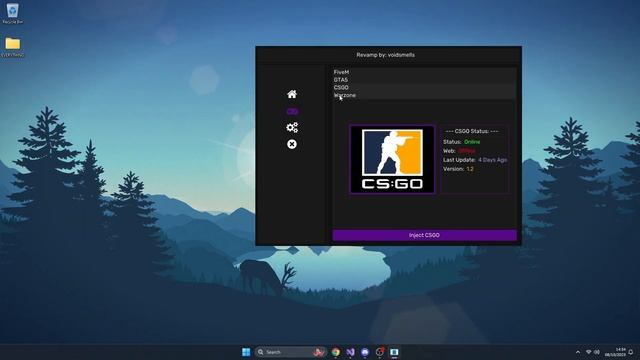
Task: Click the 'CSGO Status' heading
Action: (x=471, y=131)
